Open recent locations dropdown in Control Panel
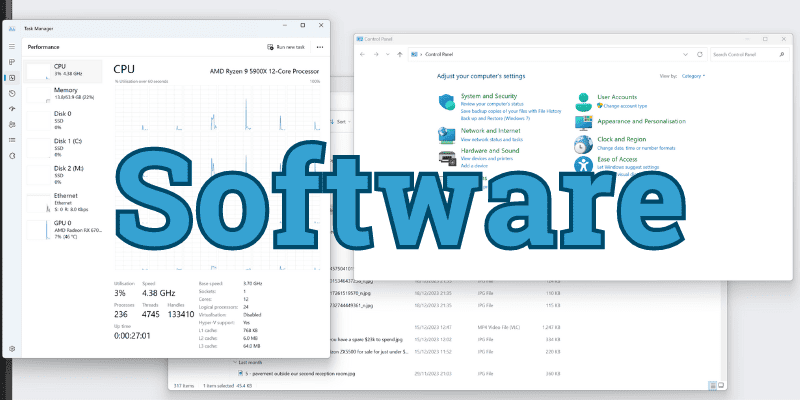 pos(388,54)
